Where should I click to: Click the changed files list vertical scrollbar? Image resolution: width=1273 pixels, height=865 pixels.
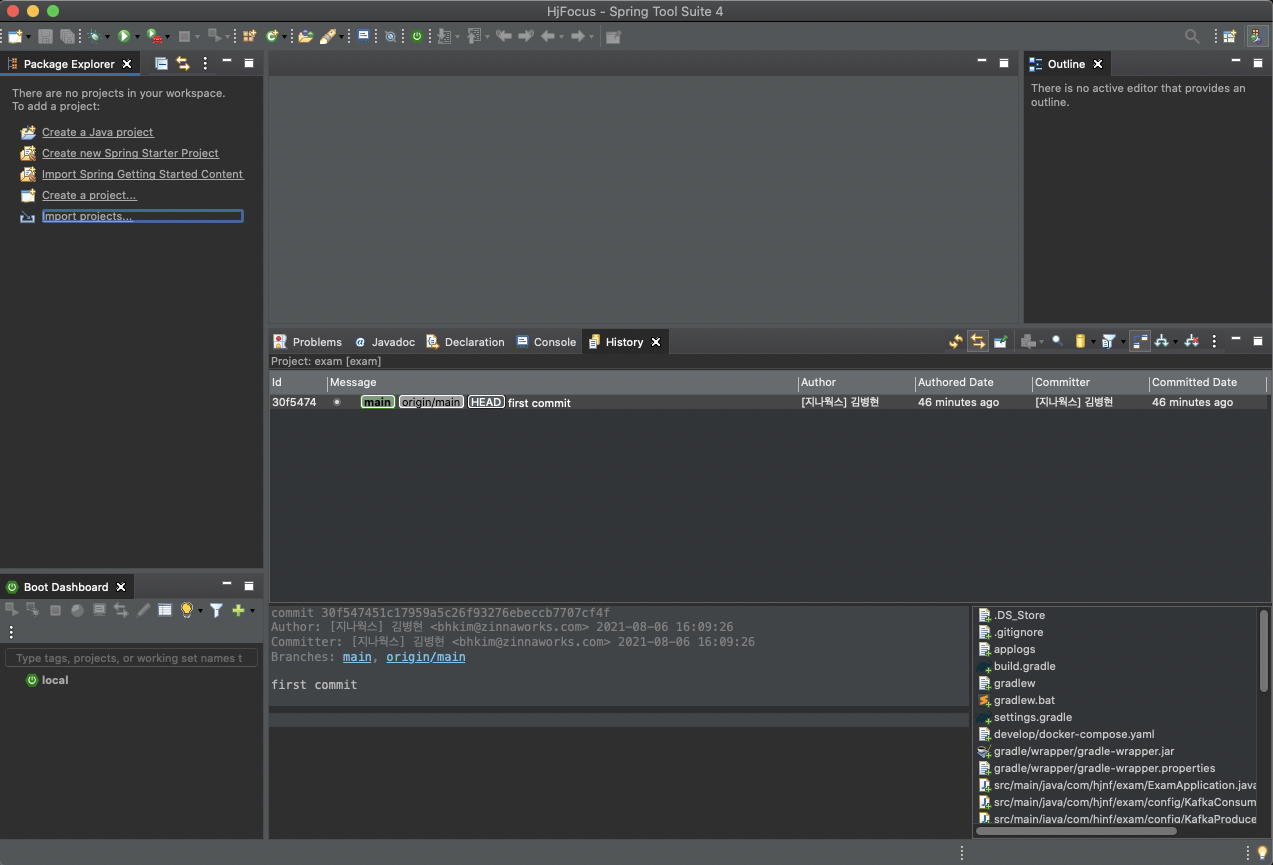(x=1264, y=650)
